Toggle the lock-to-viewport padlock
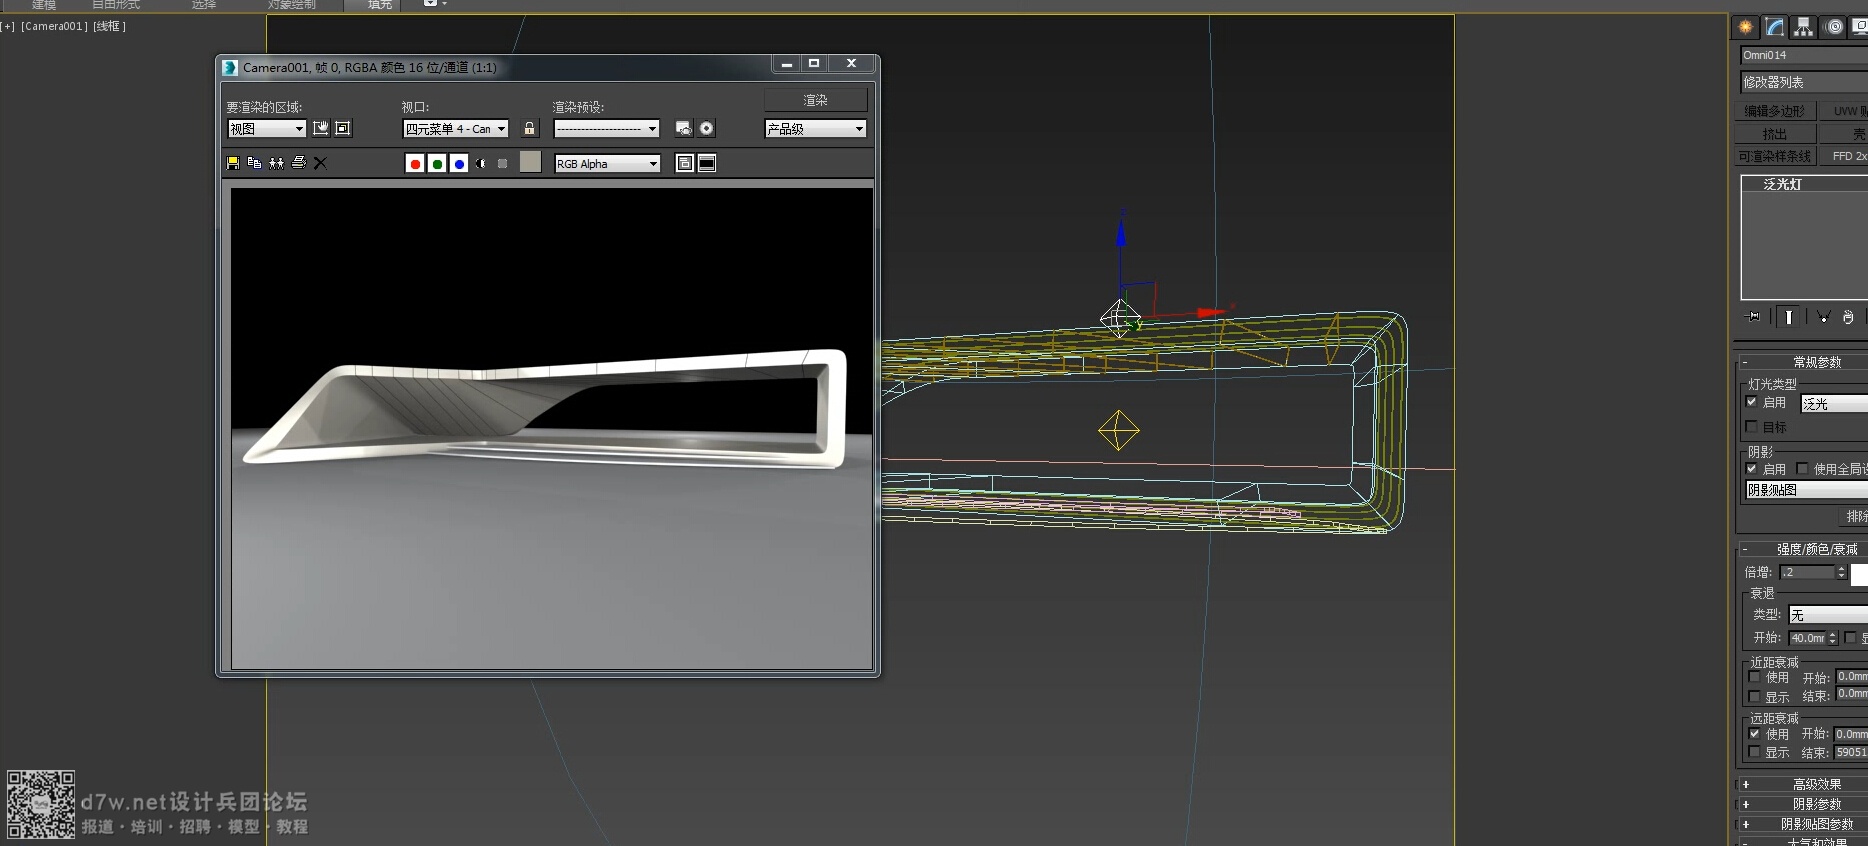1868x846 pixels. pos(529,128)
